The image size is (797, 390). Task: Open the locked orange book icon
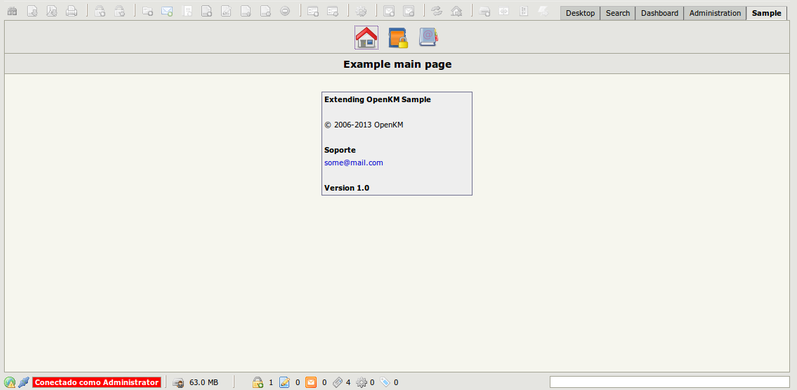click(398, 38)
